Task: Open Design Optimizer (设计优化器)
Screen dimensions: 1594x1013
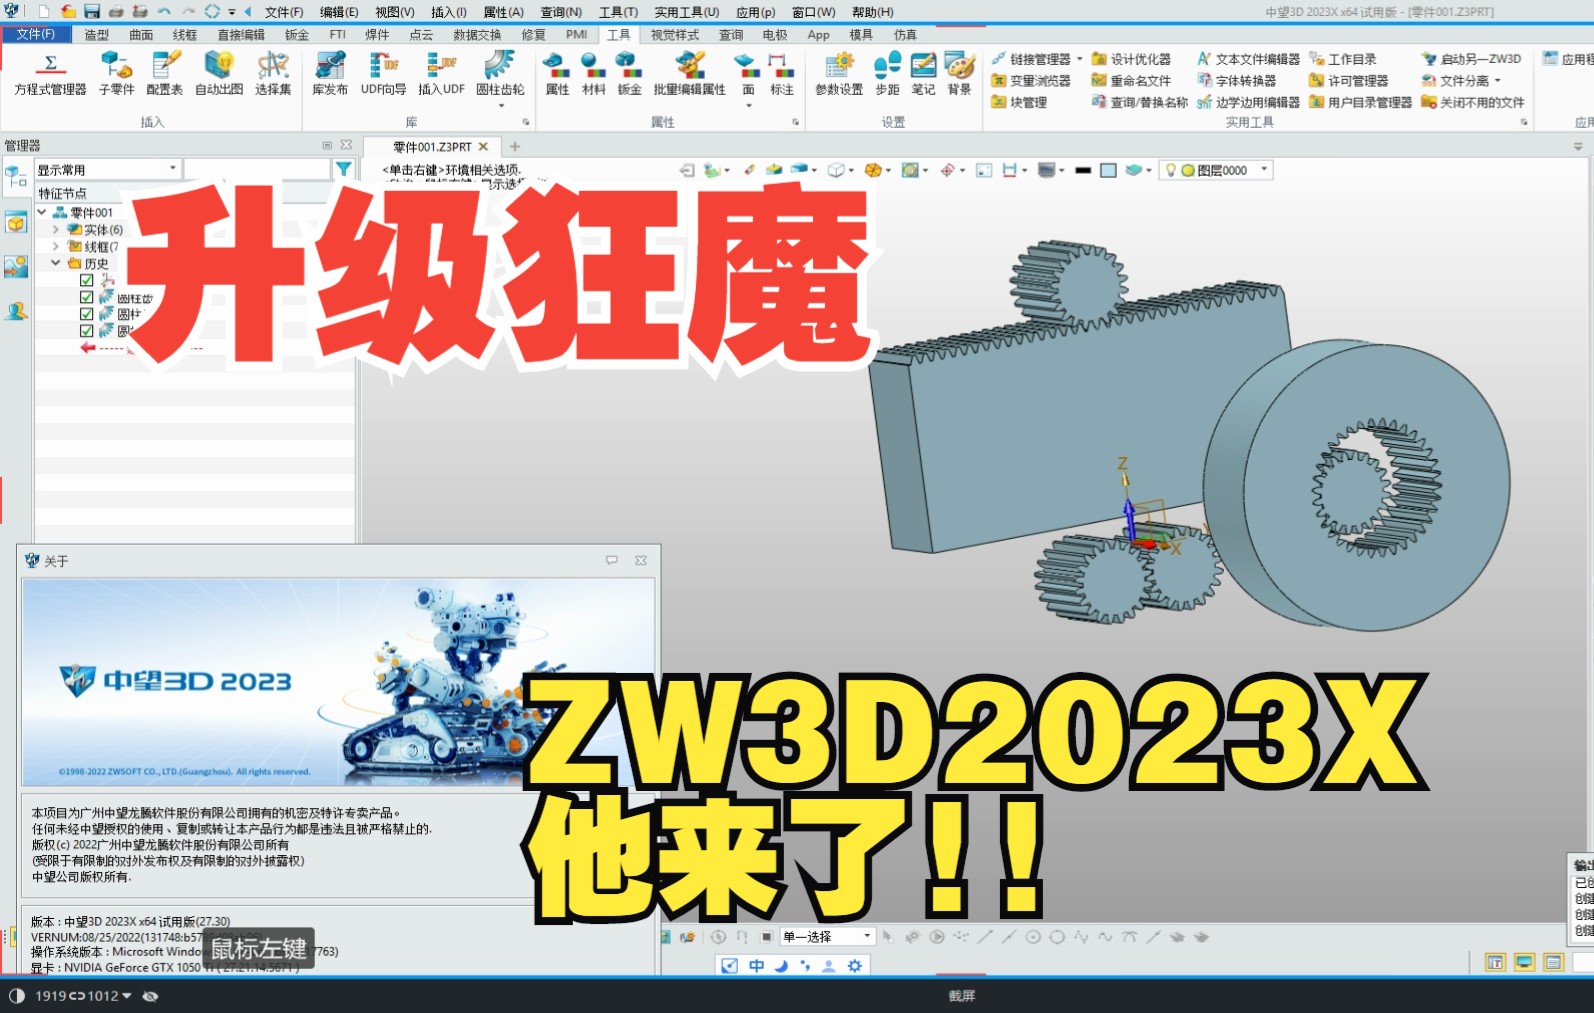Action: click(x=1131, y=59)
